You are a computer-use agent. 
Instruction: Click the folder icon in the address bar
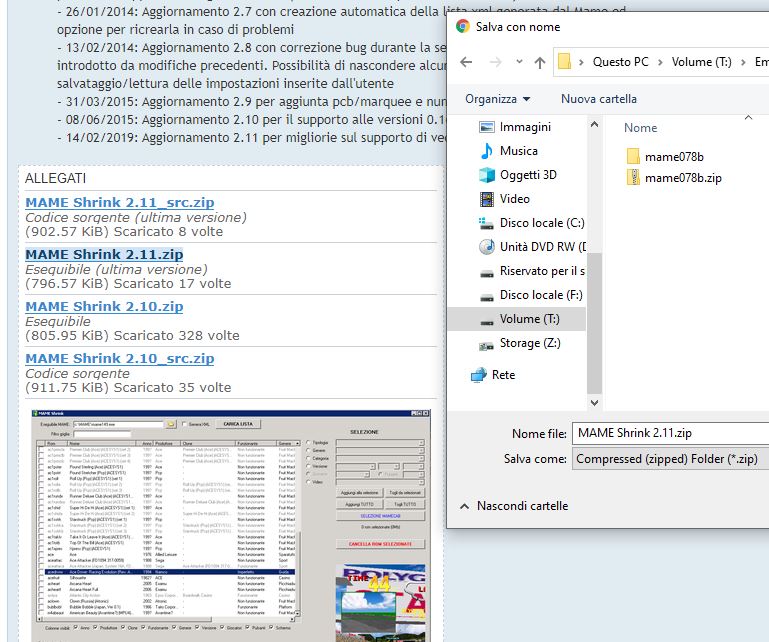click(x=564, y=62)
